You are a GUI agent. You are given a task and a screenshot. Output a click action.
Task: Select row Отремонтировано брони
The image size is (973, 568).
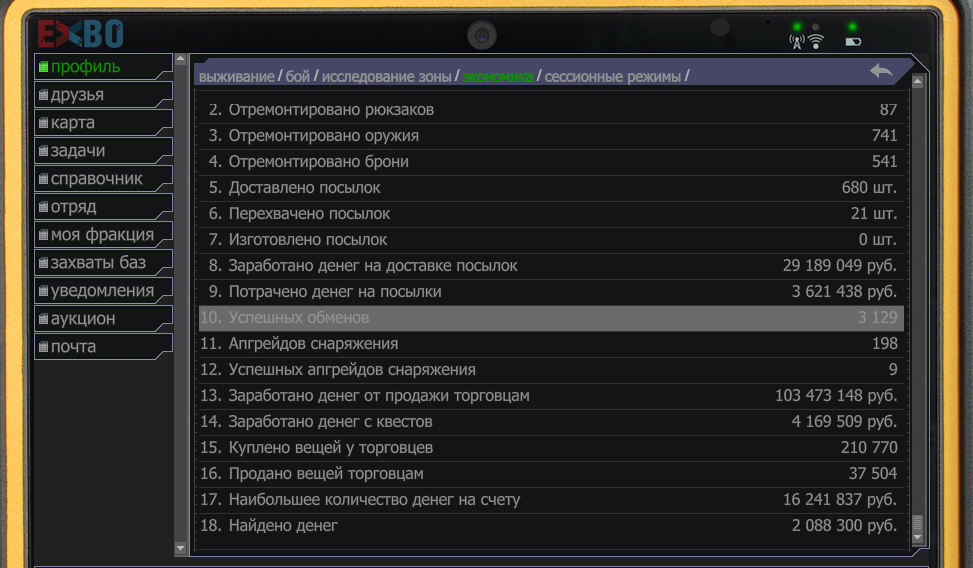point(551,162)
